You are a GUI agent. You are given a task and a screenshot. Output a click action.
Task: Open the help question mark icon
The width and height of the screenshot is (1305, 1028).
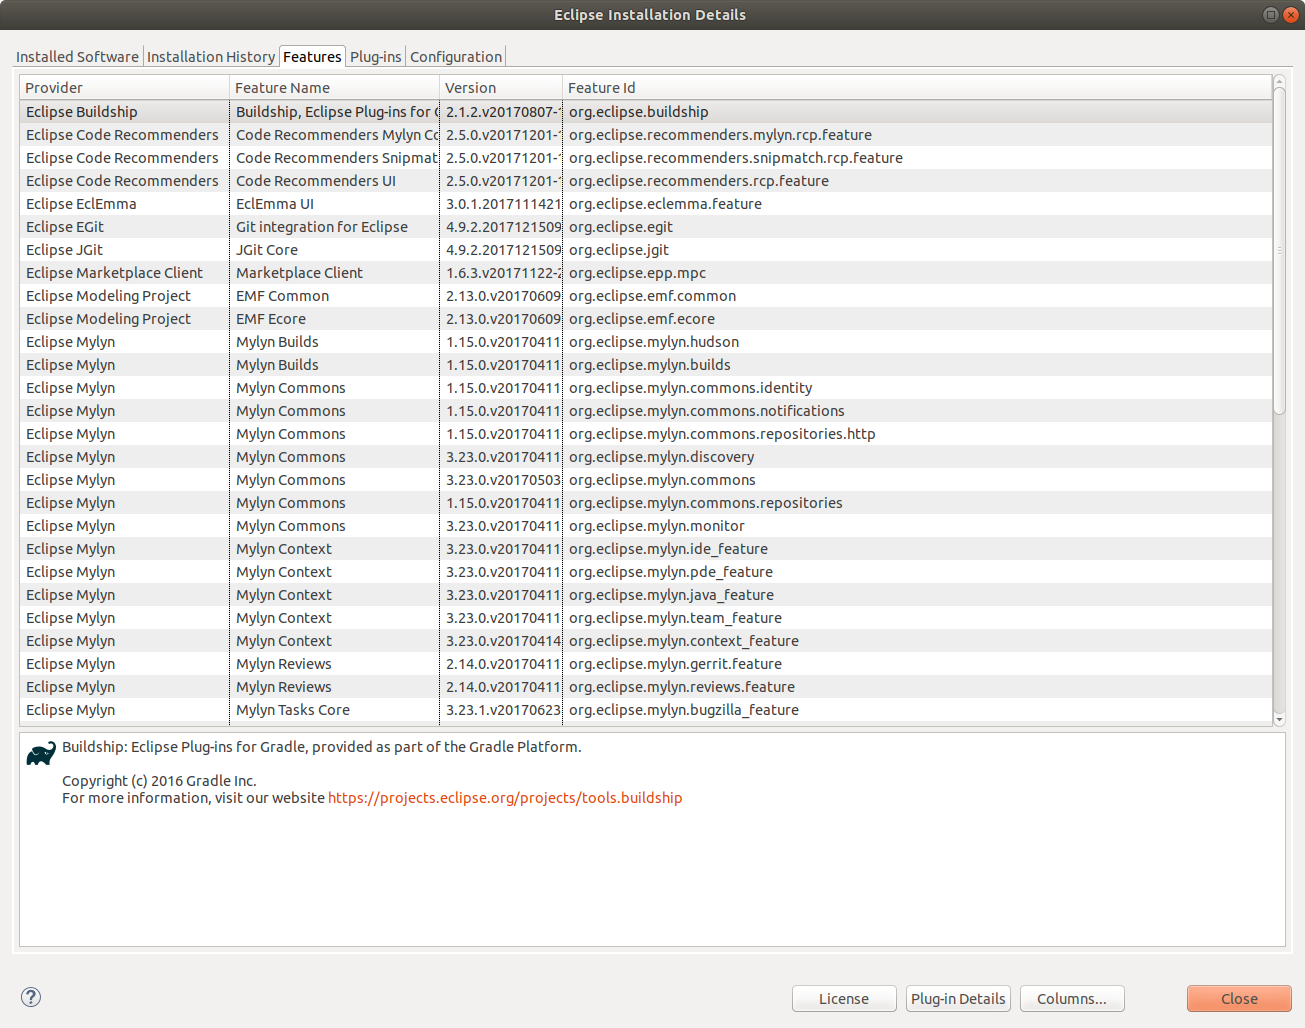click(x=31, y=997)
